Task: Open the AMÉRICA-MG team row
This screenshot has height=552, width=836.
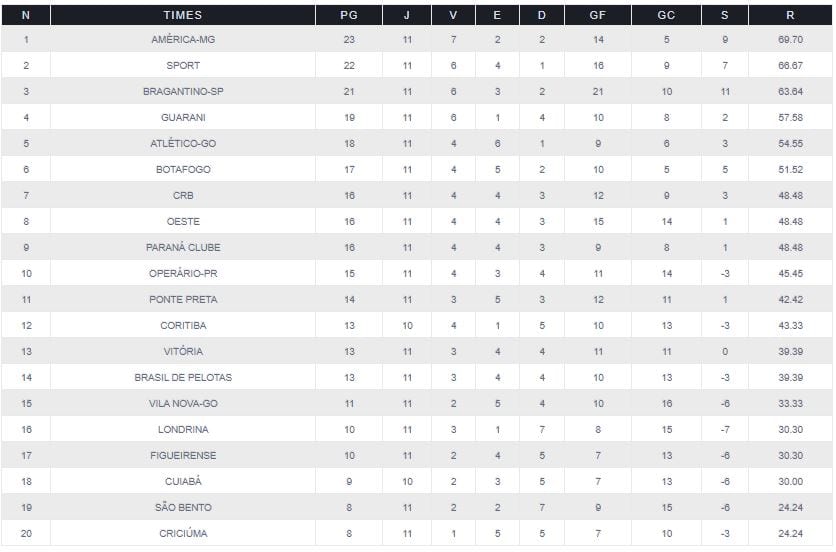Action: [183, 39]
